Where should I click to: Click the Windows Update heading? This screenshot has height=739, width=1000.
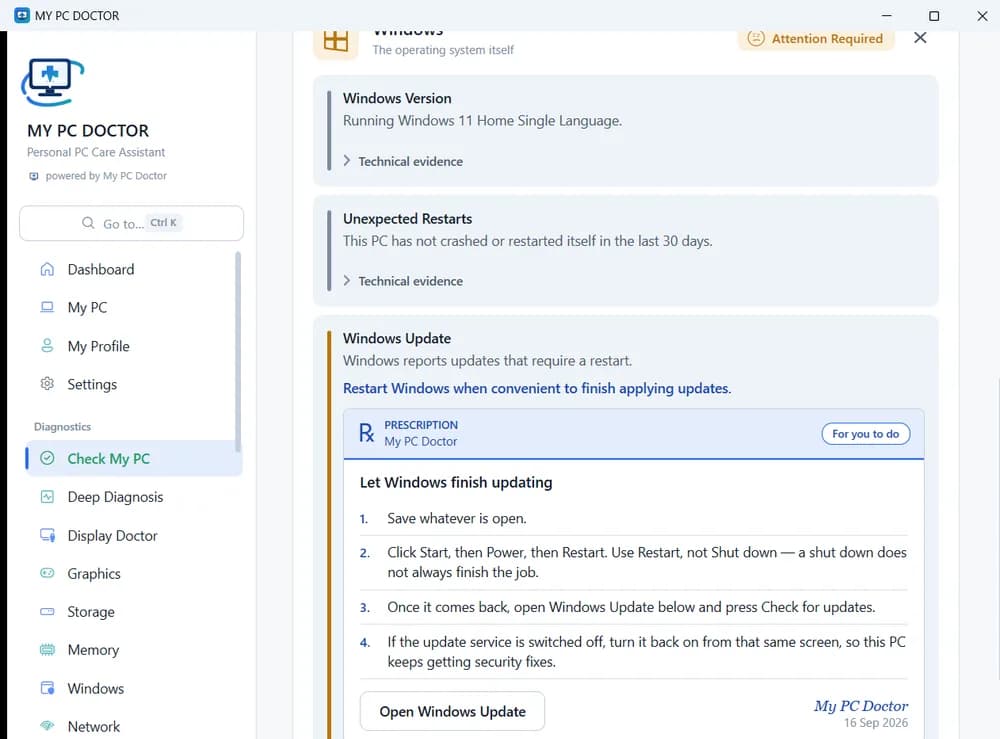[397, 339]
